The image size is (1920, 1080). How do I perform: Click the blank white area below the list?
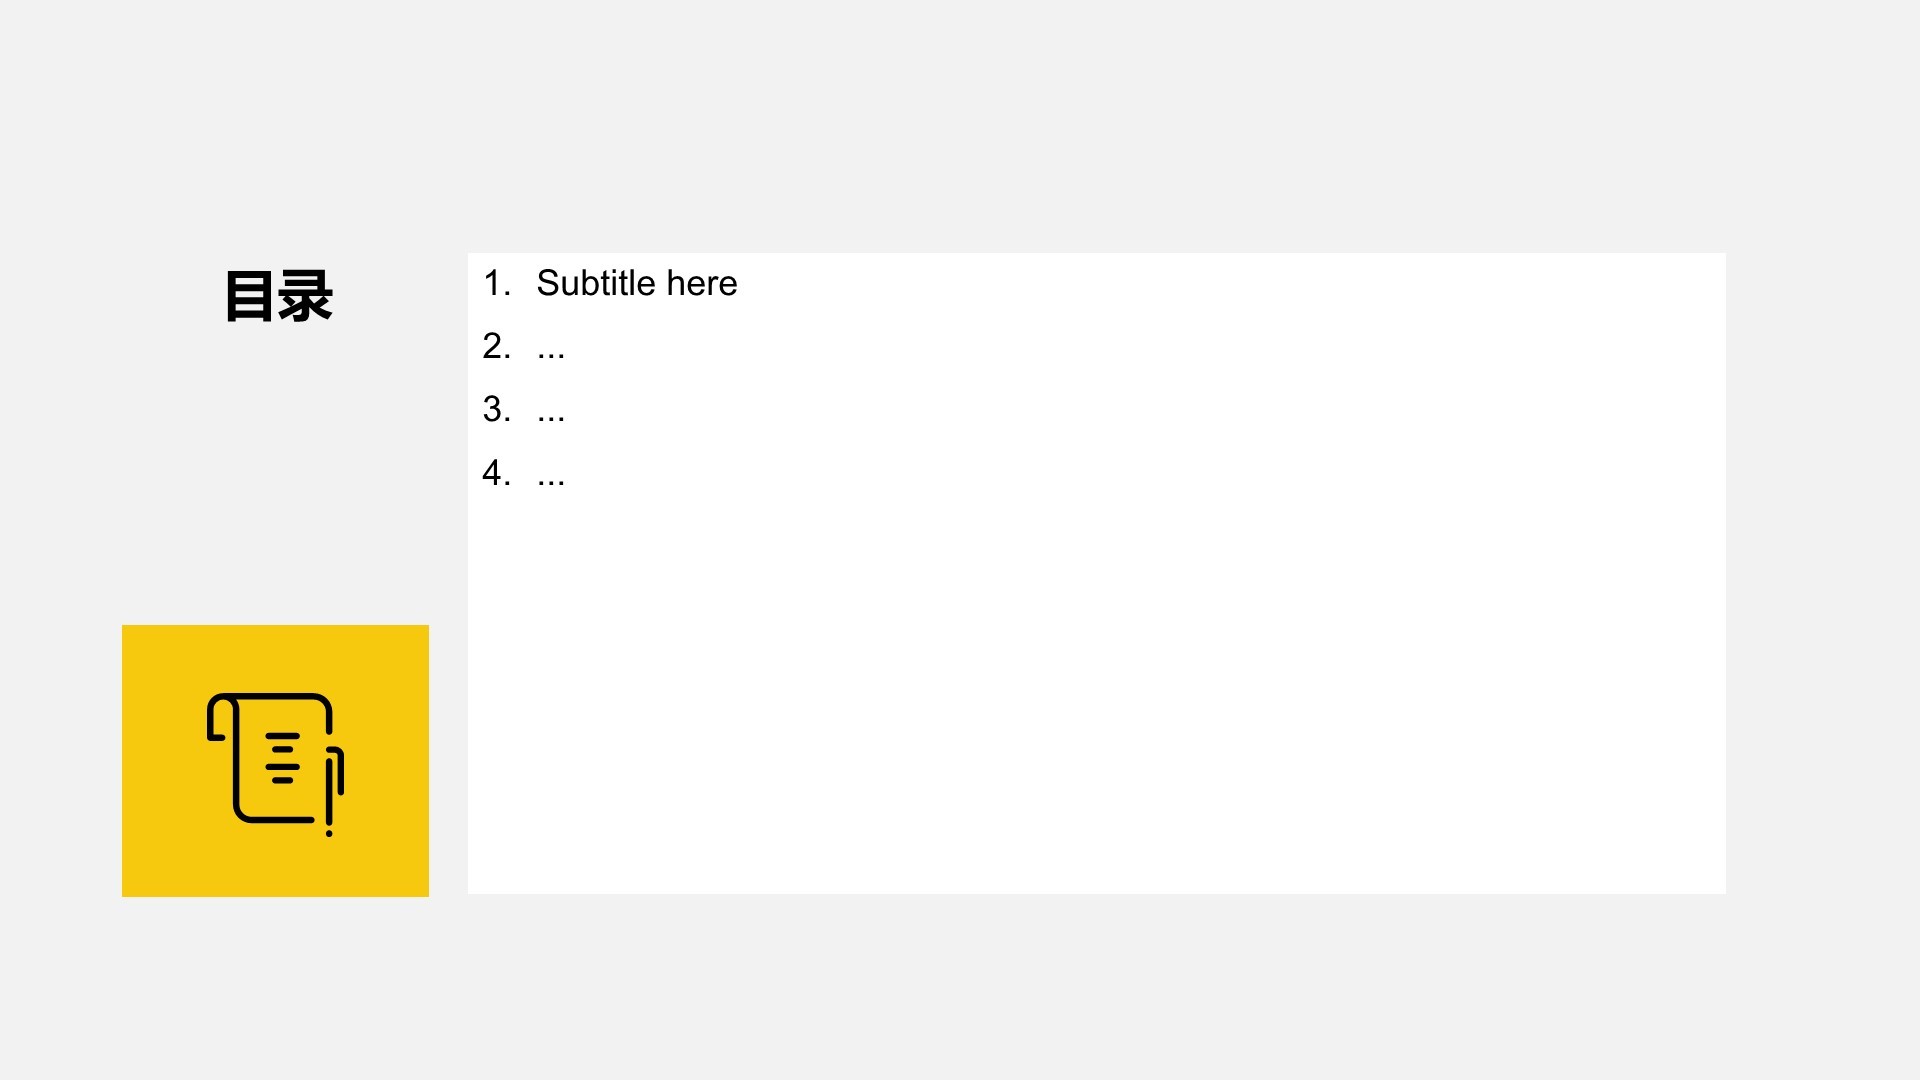[1096, 700]
